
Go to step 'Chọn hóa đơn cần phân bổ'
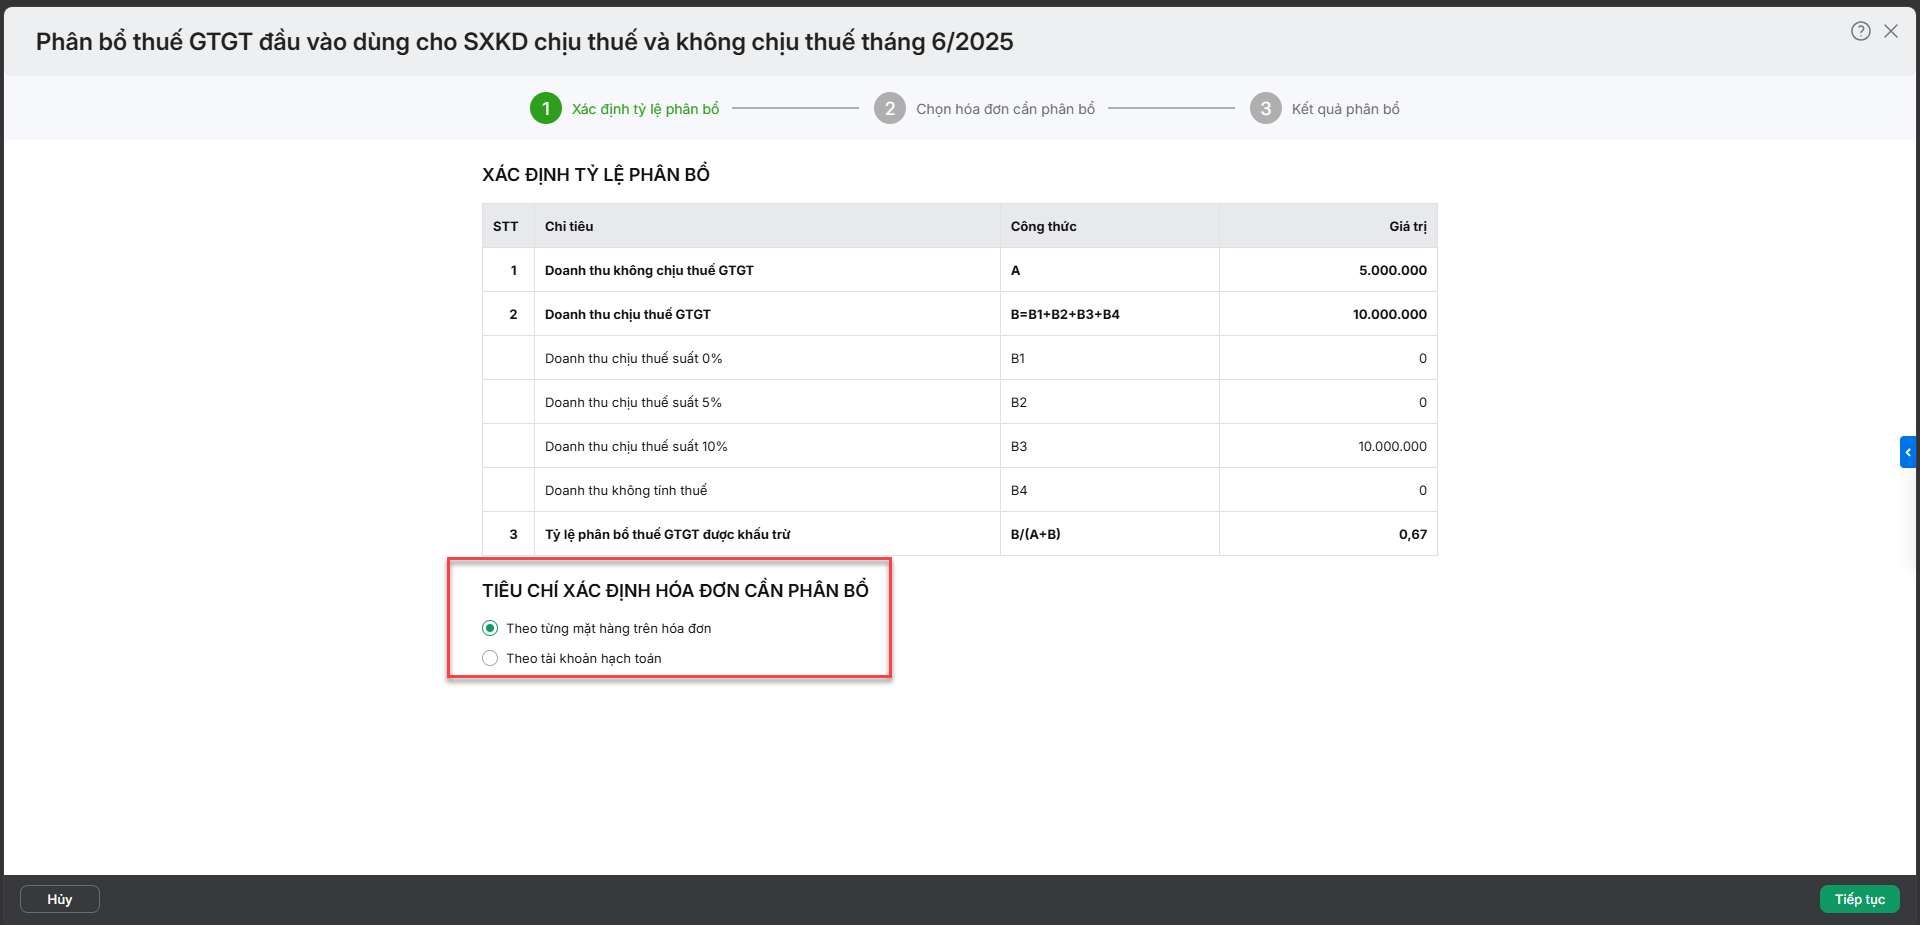(x=1005, y=109)
